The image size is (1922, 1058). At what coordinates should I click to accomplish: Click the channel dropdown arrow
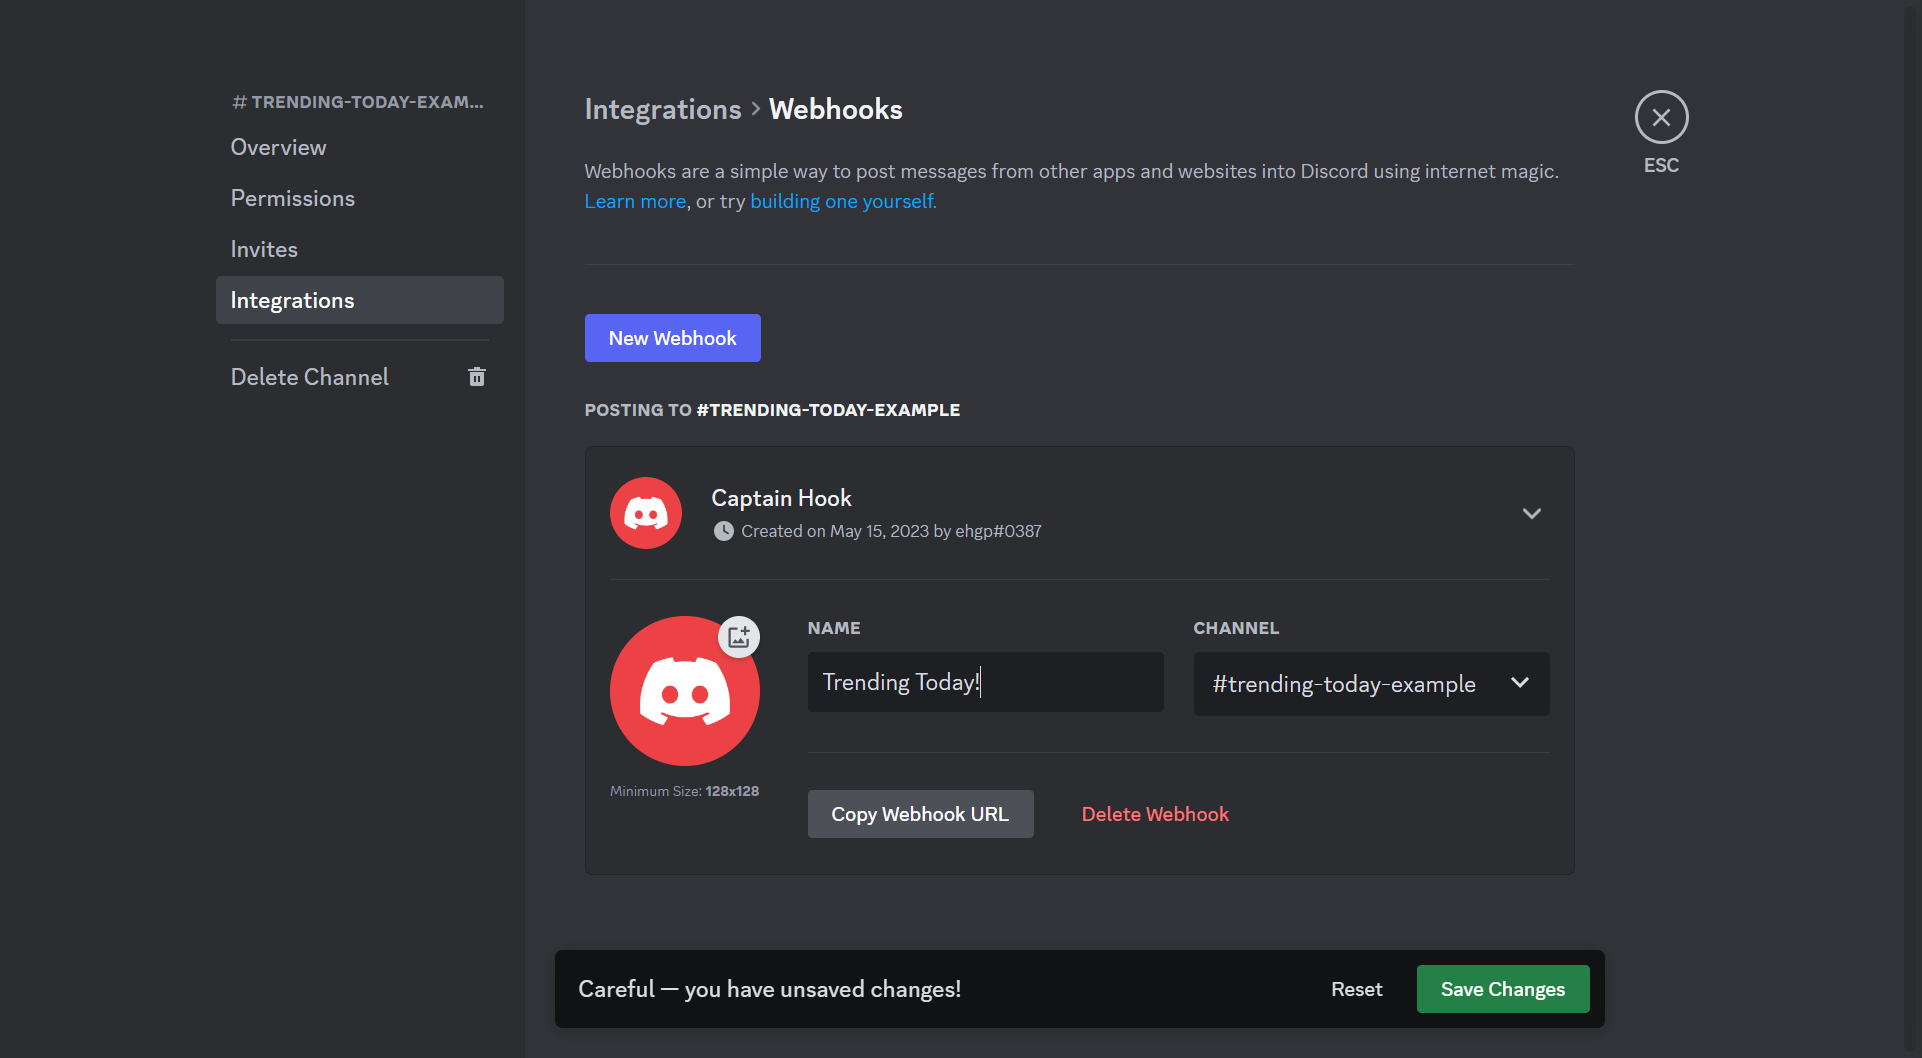(x=1520, y=683)
